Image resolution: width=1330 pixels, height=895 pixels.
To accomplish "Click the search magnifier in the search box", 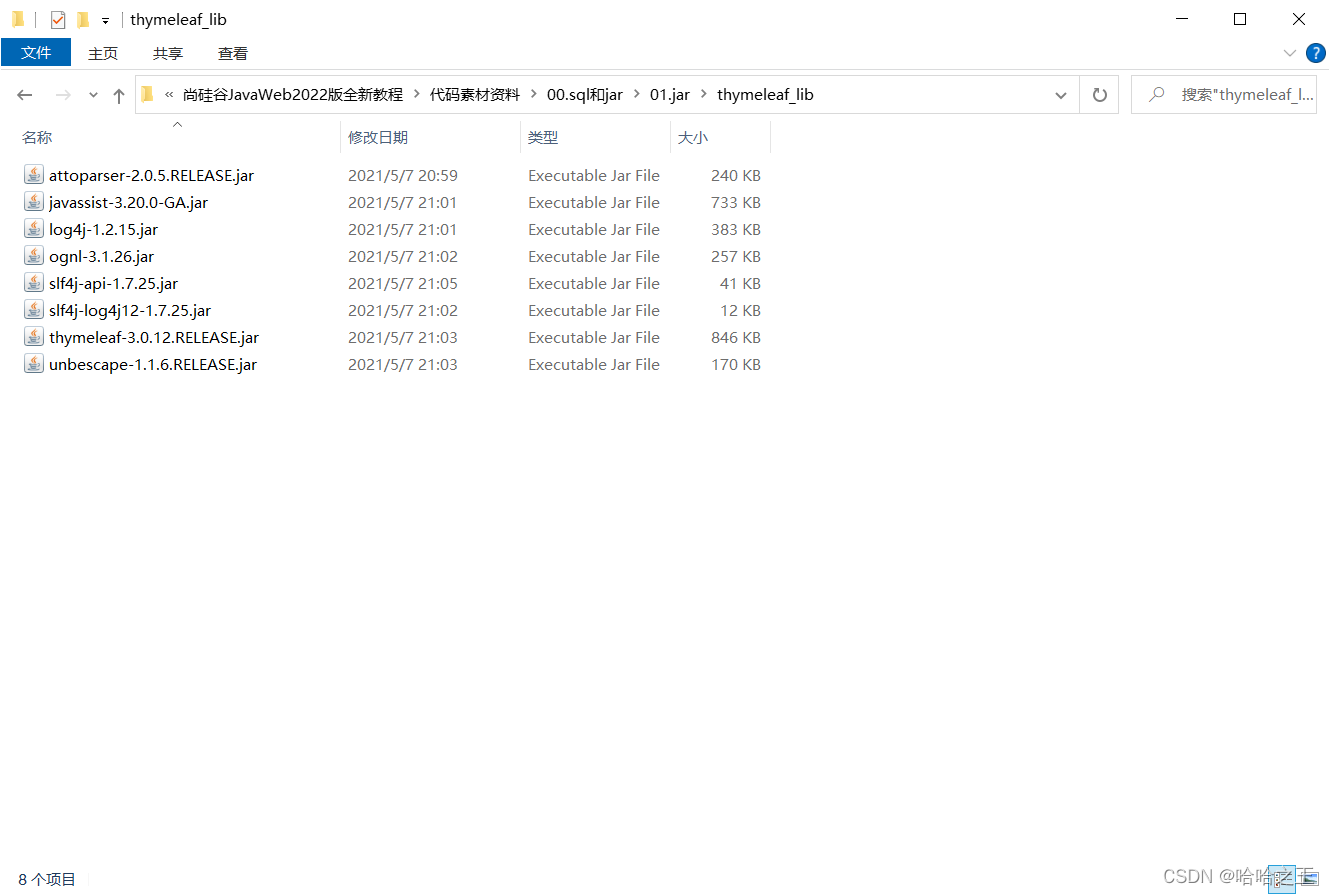I will 1157,94.
